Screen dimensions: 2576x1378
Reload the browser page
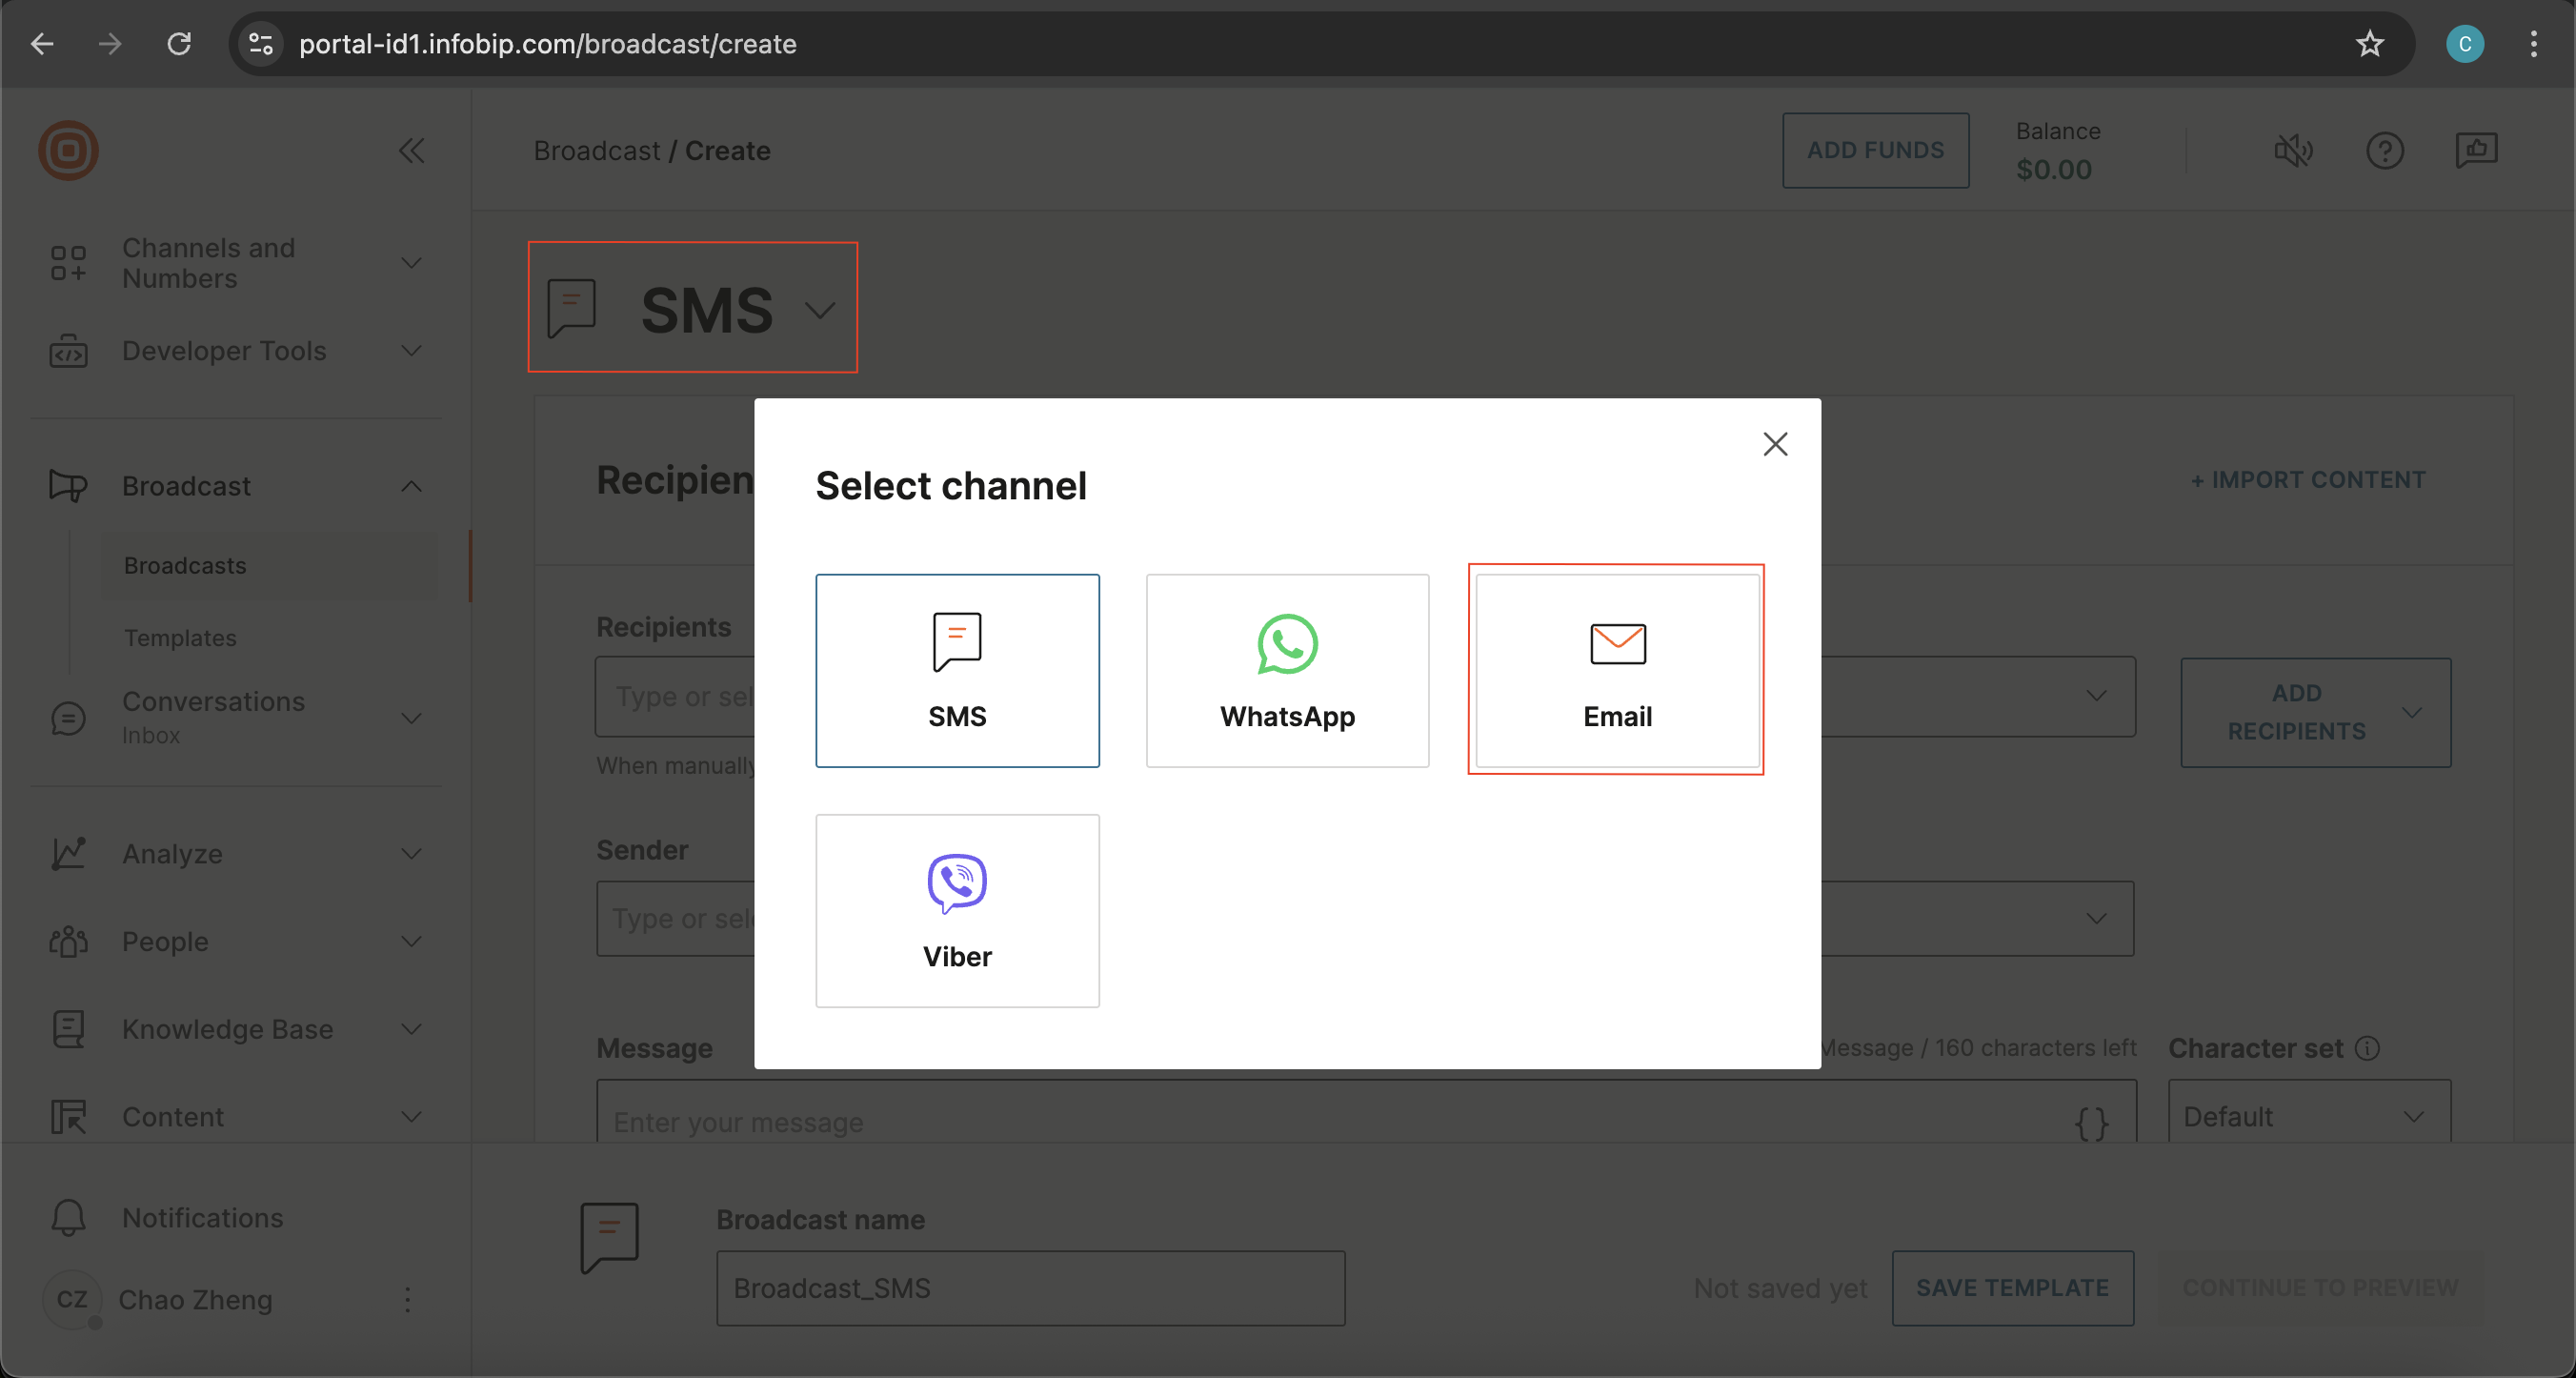point(179,44)
